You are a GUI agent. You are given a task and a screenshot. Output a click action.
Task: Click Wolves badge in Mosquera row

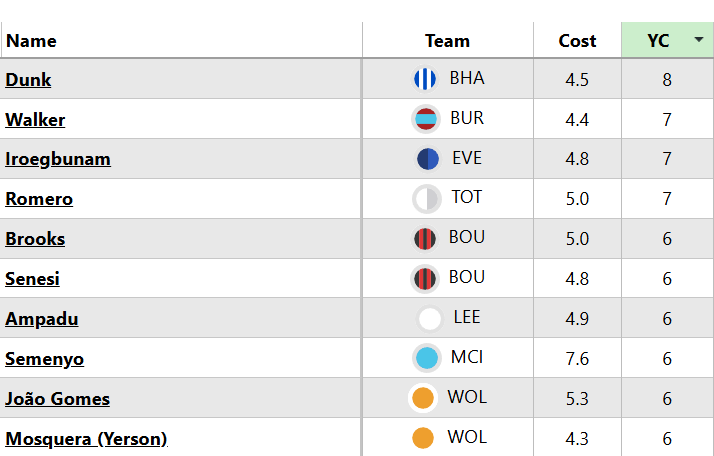coord(423,438)
